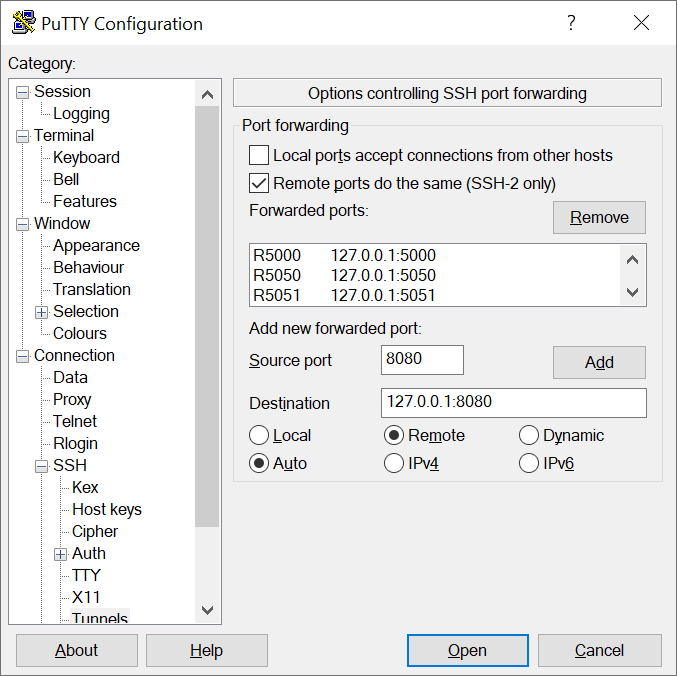Viewport: 677px width, 676px height.
Task: Open the Window category
Action: coord(62,224)
